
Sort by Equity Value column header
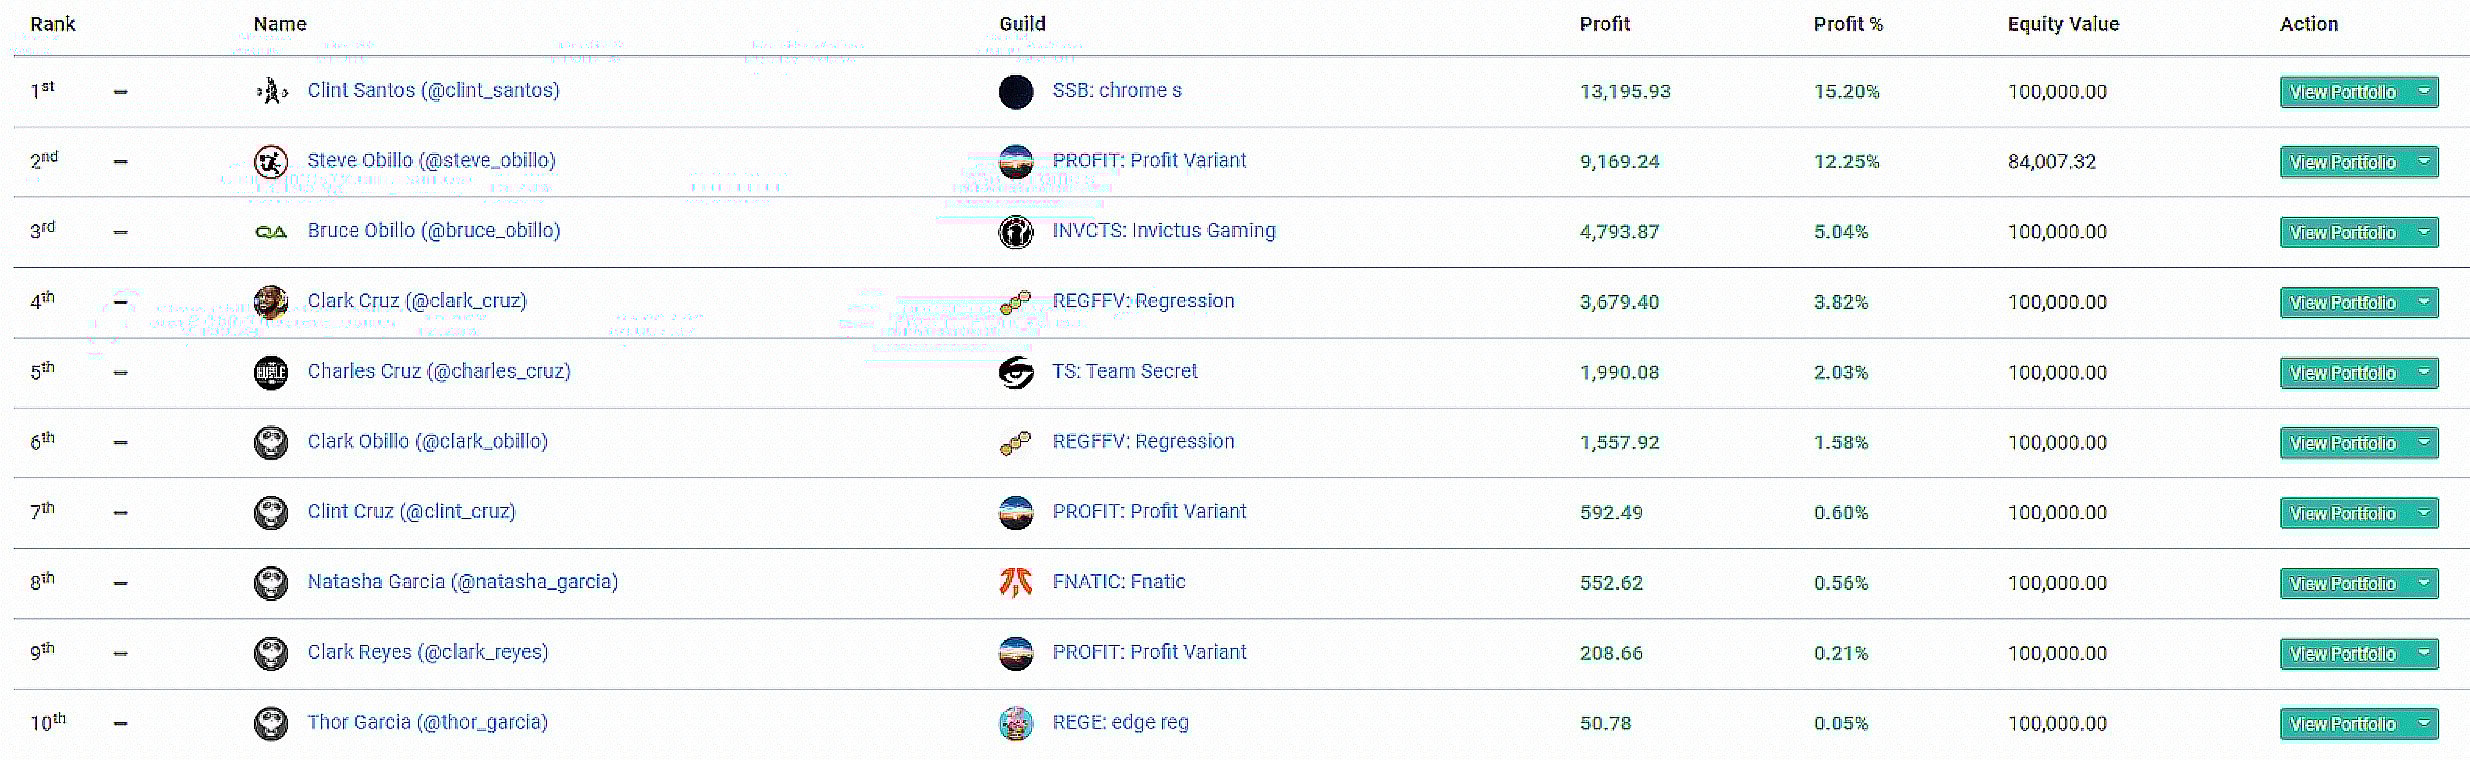[x=2063, y=24]
